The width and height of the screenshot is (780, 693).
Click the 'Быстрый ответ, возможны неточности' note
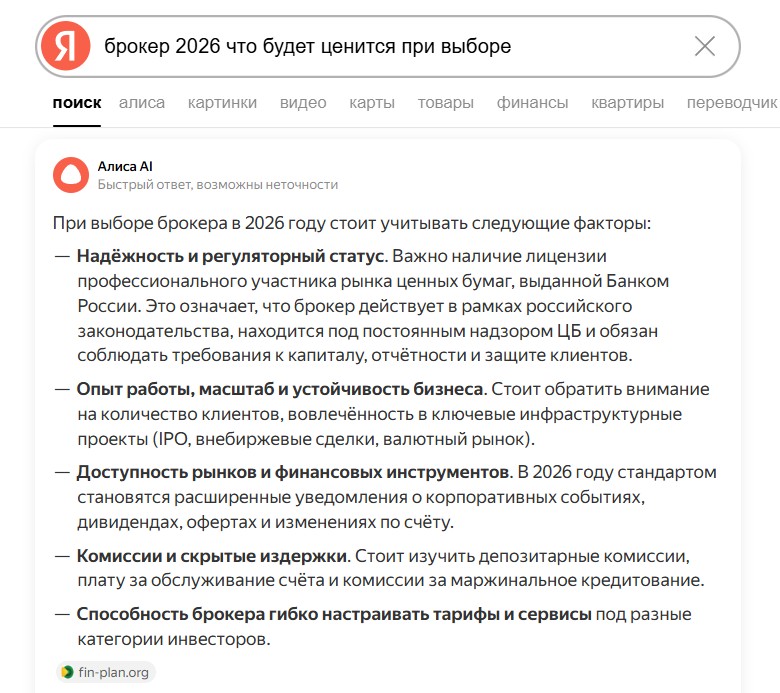217,185
